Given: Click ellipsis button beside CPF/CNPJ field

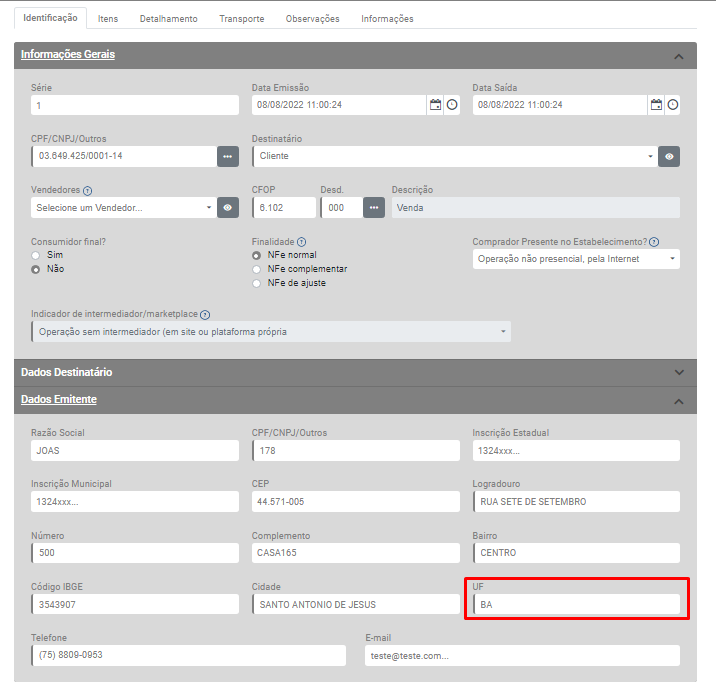Looking at the screenshot, I should pyautogui.click(x=228, y=156).
